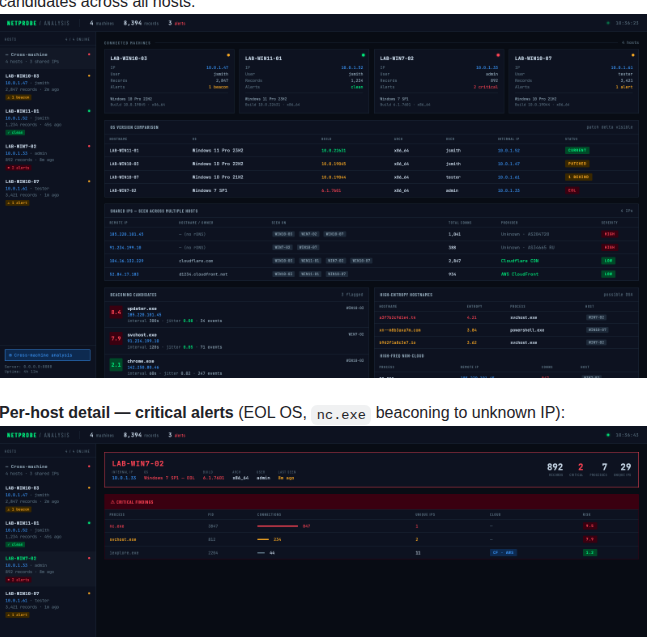Screen dimensions: 647x637
Task: Click red risk badge in nc.exe row
Action: coord(589,526)
